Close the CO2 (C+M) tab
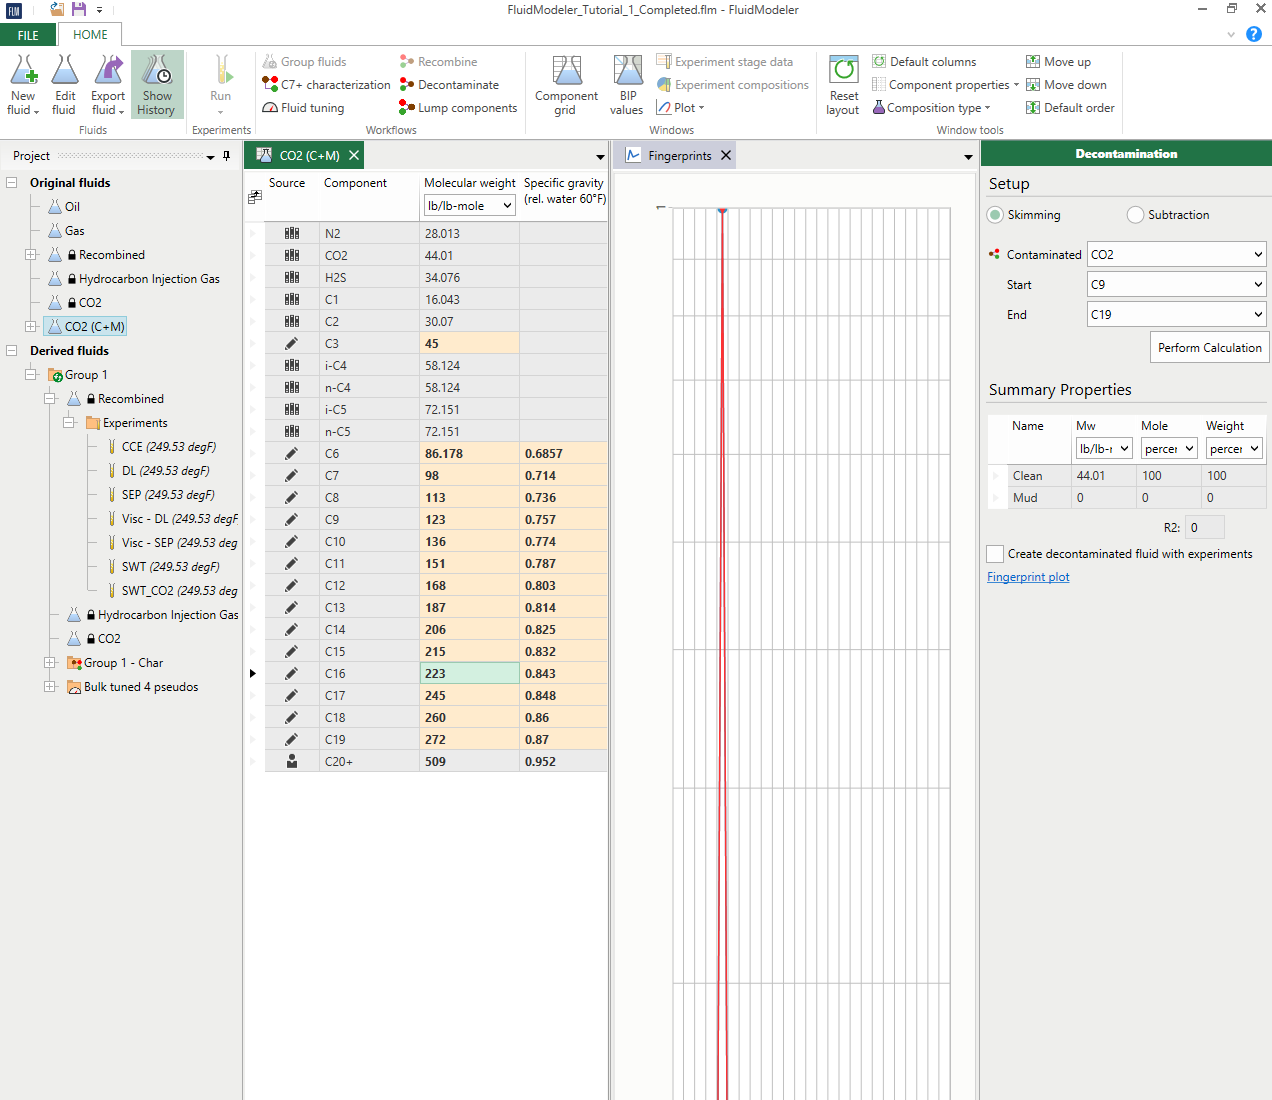 point(354,156)
